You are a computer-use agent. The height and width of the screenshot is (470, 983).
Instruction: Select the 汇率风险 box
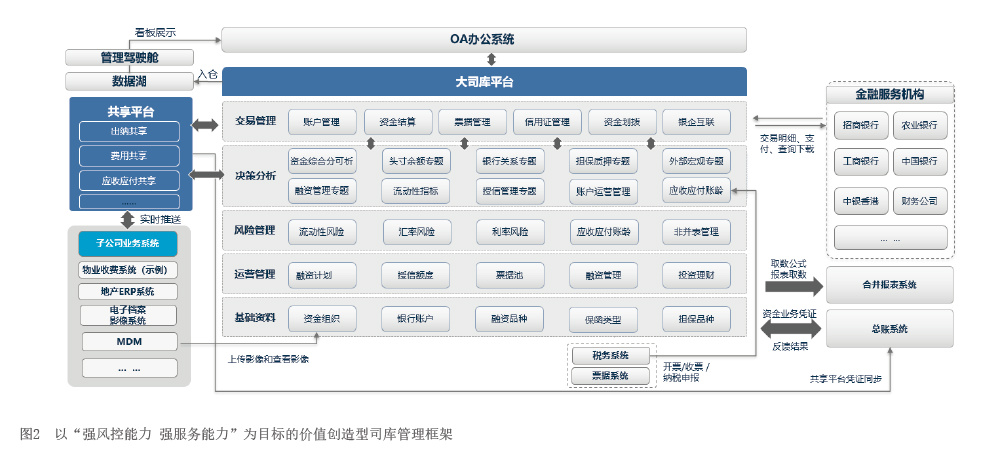[418, 232]
